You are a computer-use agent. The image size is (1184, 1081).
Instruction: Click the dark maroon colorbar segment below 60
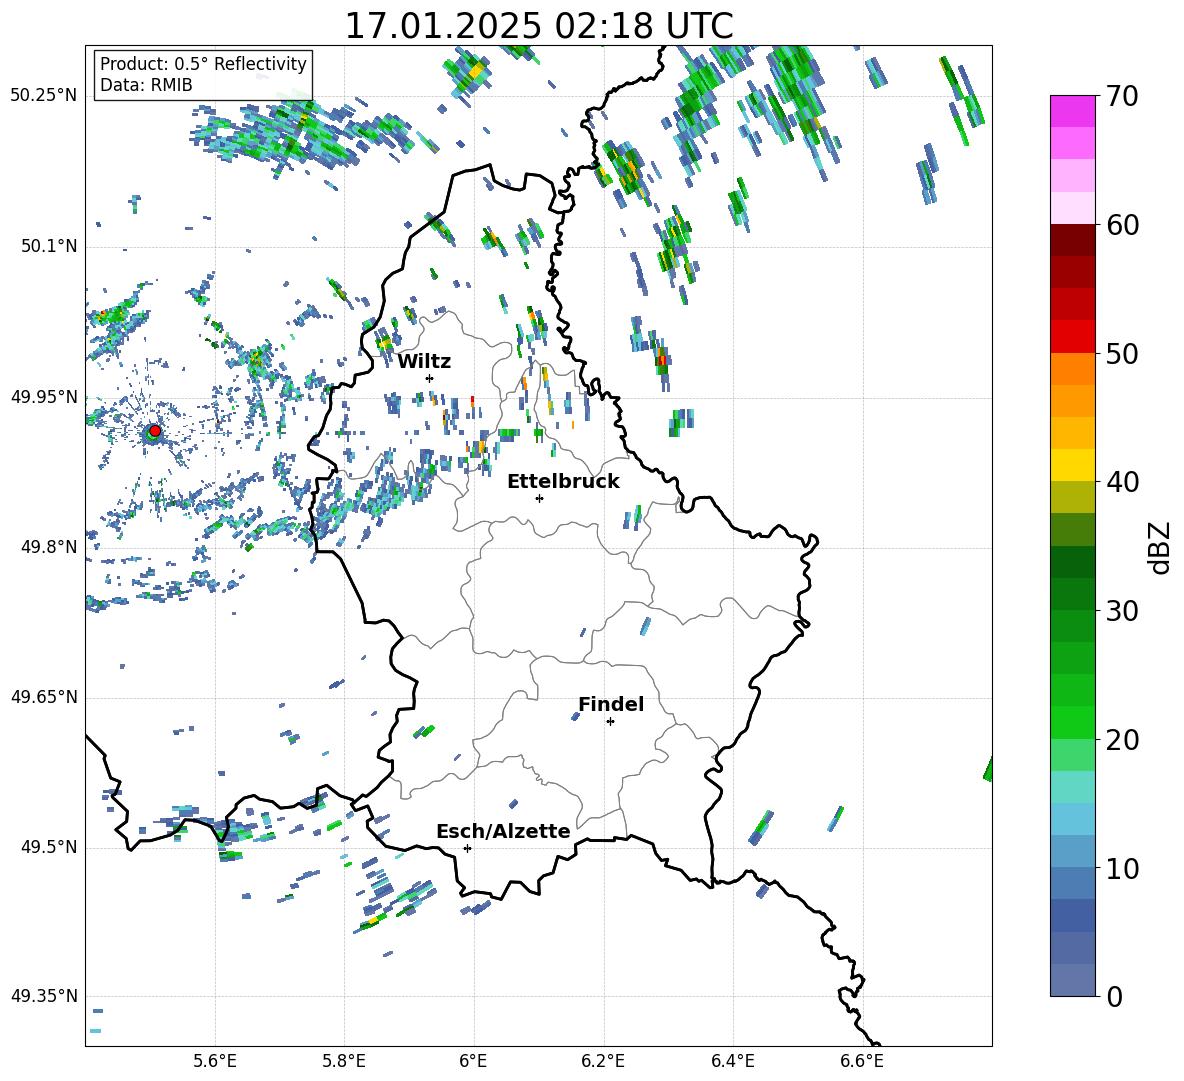pos(1072,239)
